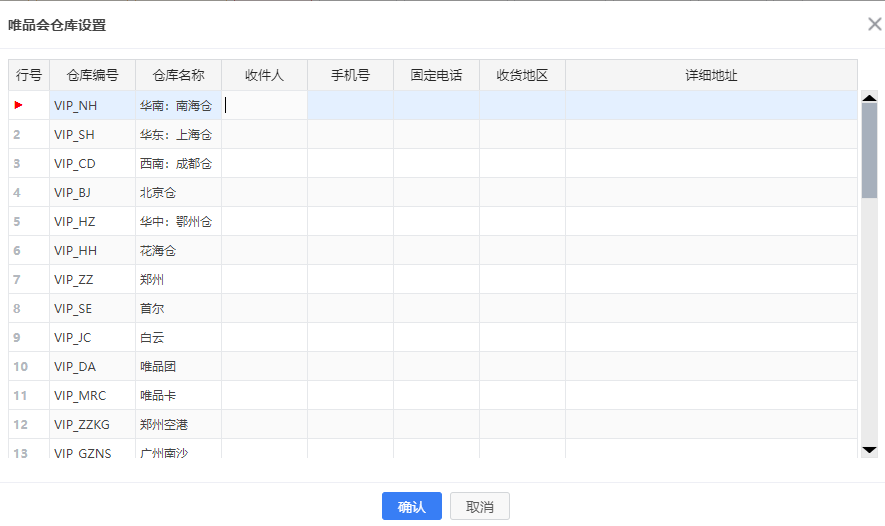Select the VIP_HH warehouse code cell
885x526 pixels.
[93, 251]
